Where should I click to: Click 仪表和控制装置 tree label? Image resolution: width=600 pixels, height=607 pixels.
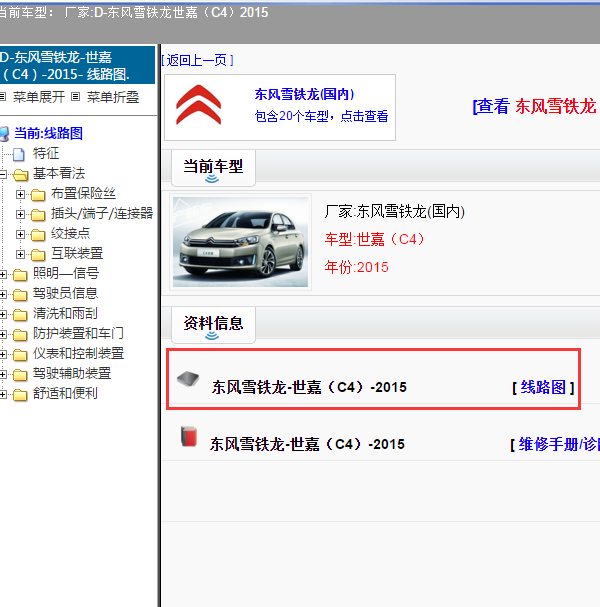click(x=78, y=353)
